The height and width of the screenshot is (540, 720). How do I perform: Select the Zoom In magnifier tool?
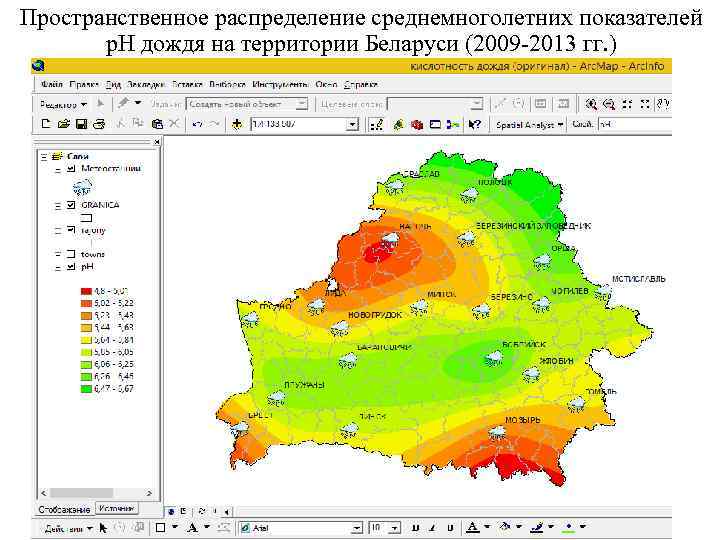pos(591,104)
